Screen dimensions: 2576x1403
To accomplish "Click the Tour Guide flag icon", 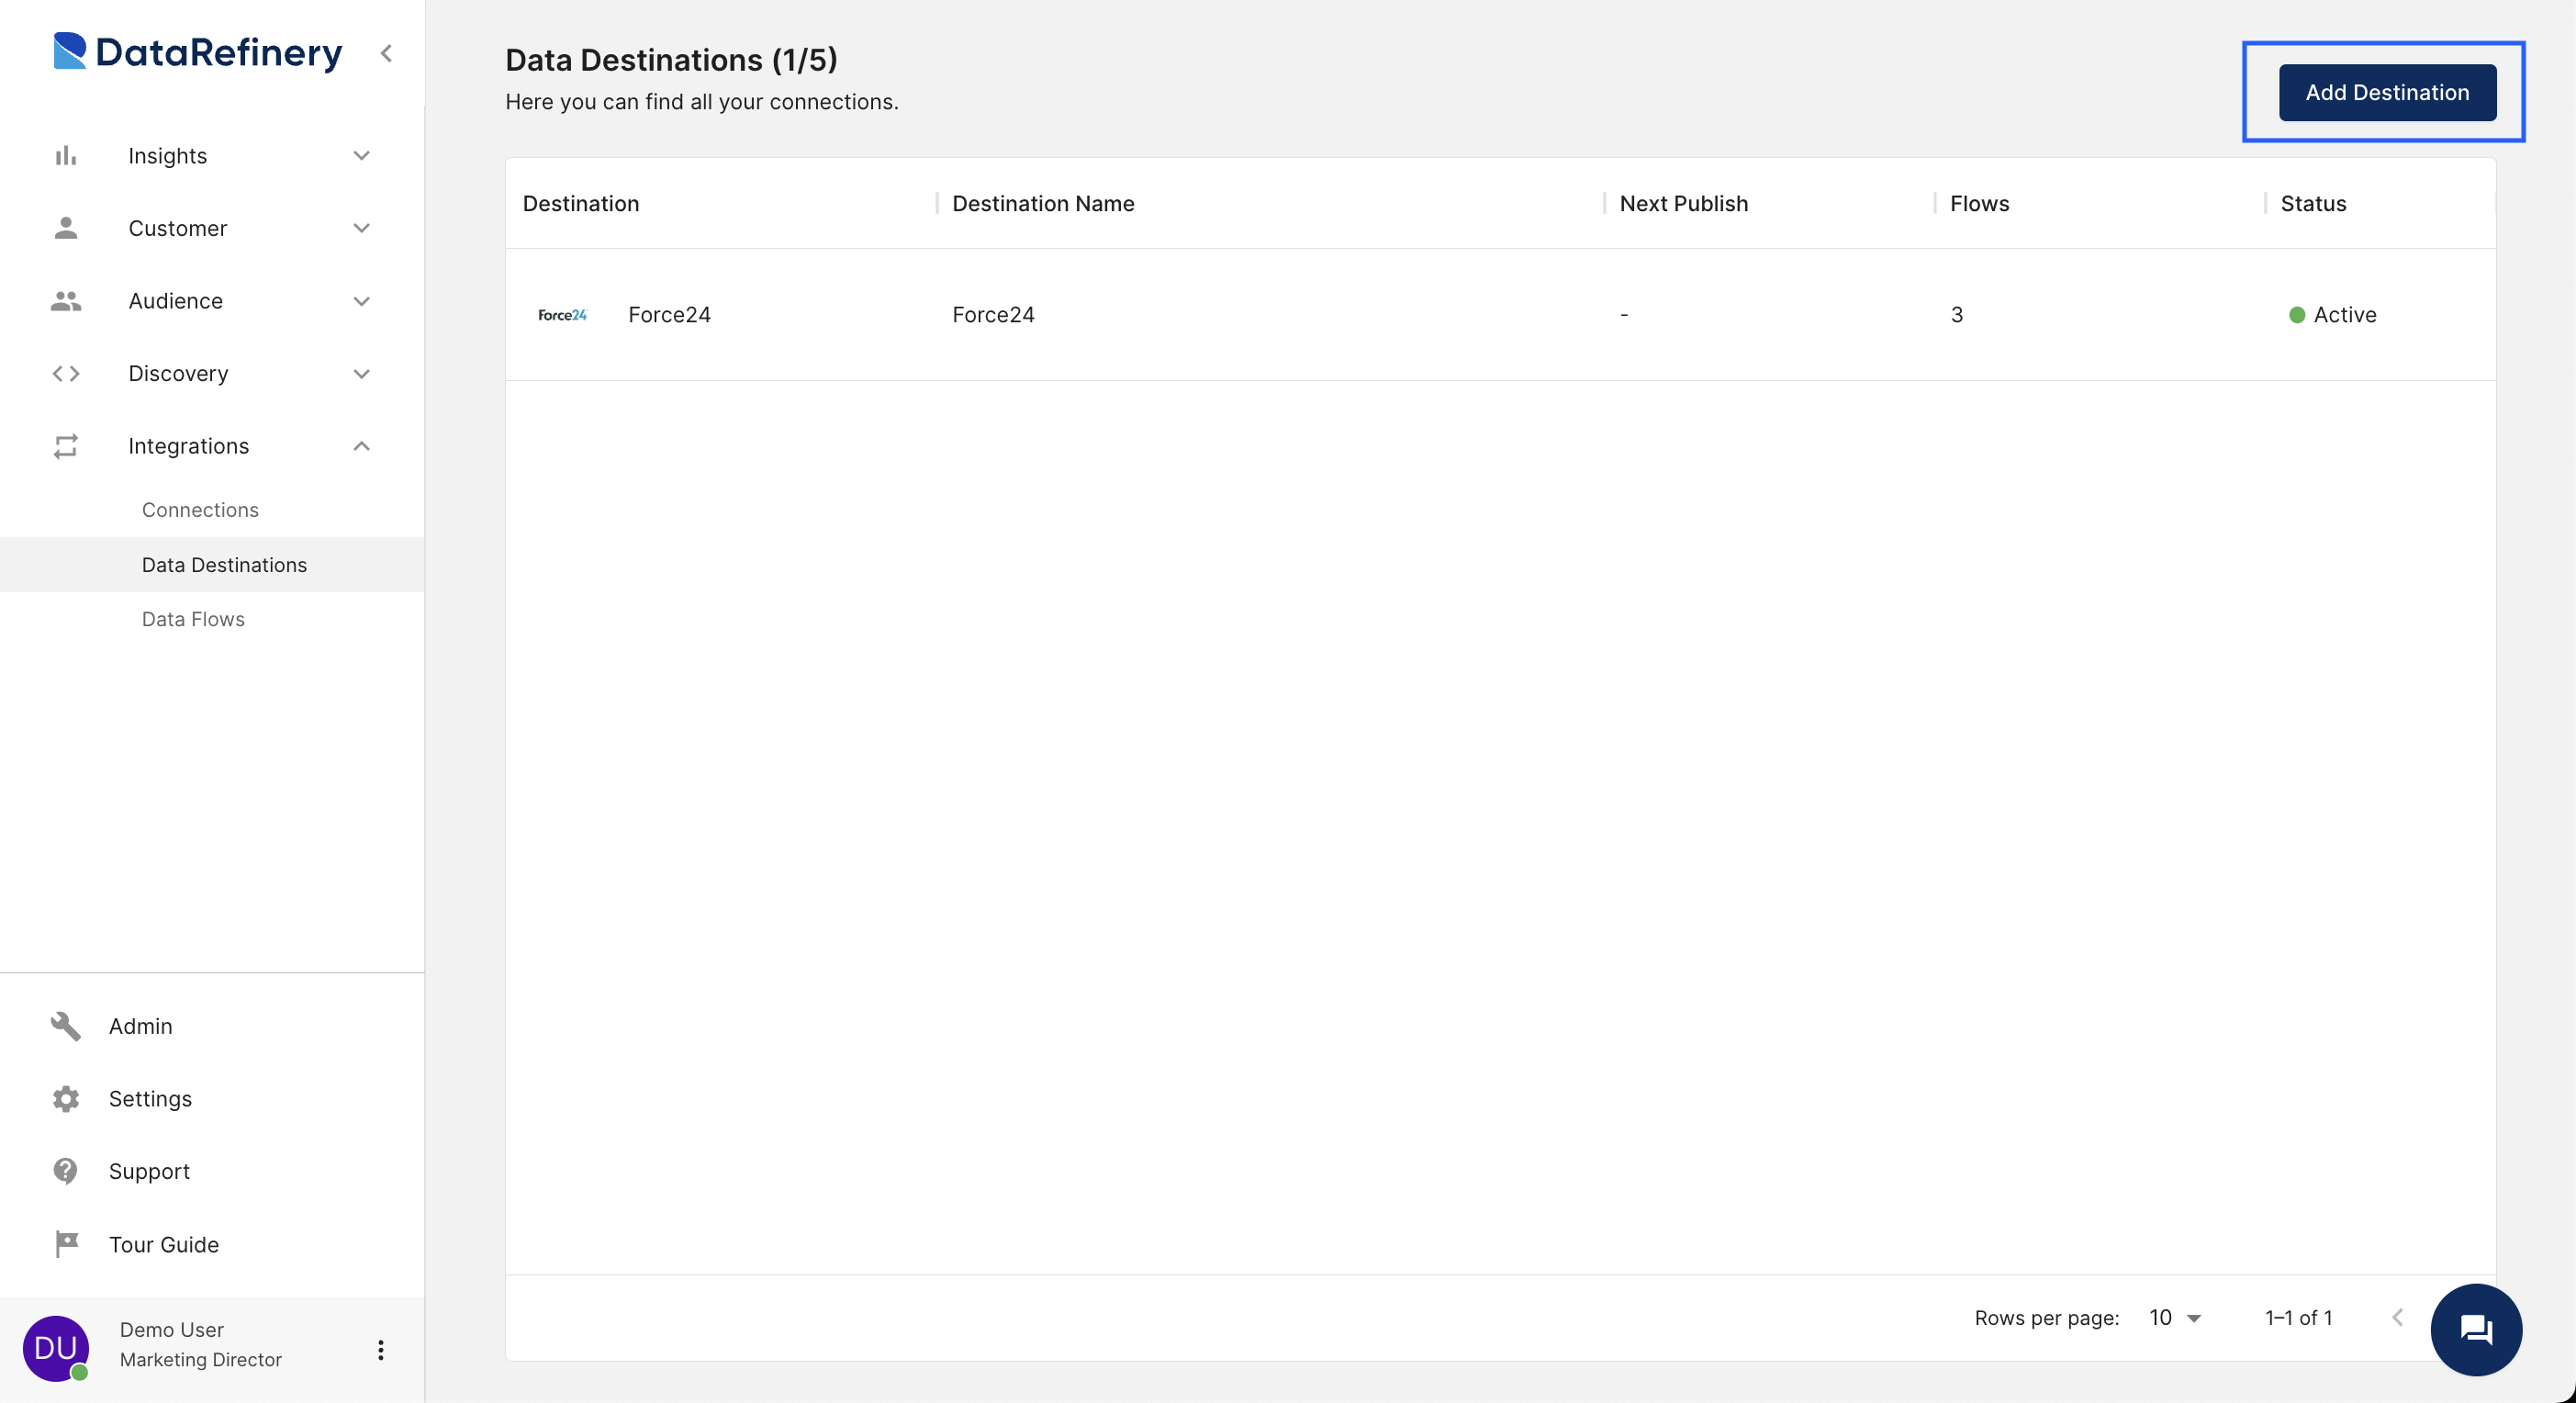I will [65, 1242].
